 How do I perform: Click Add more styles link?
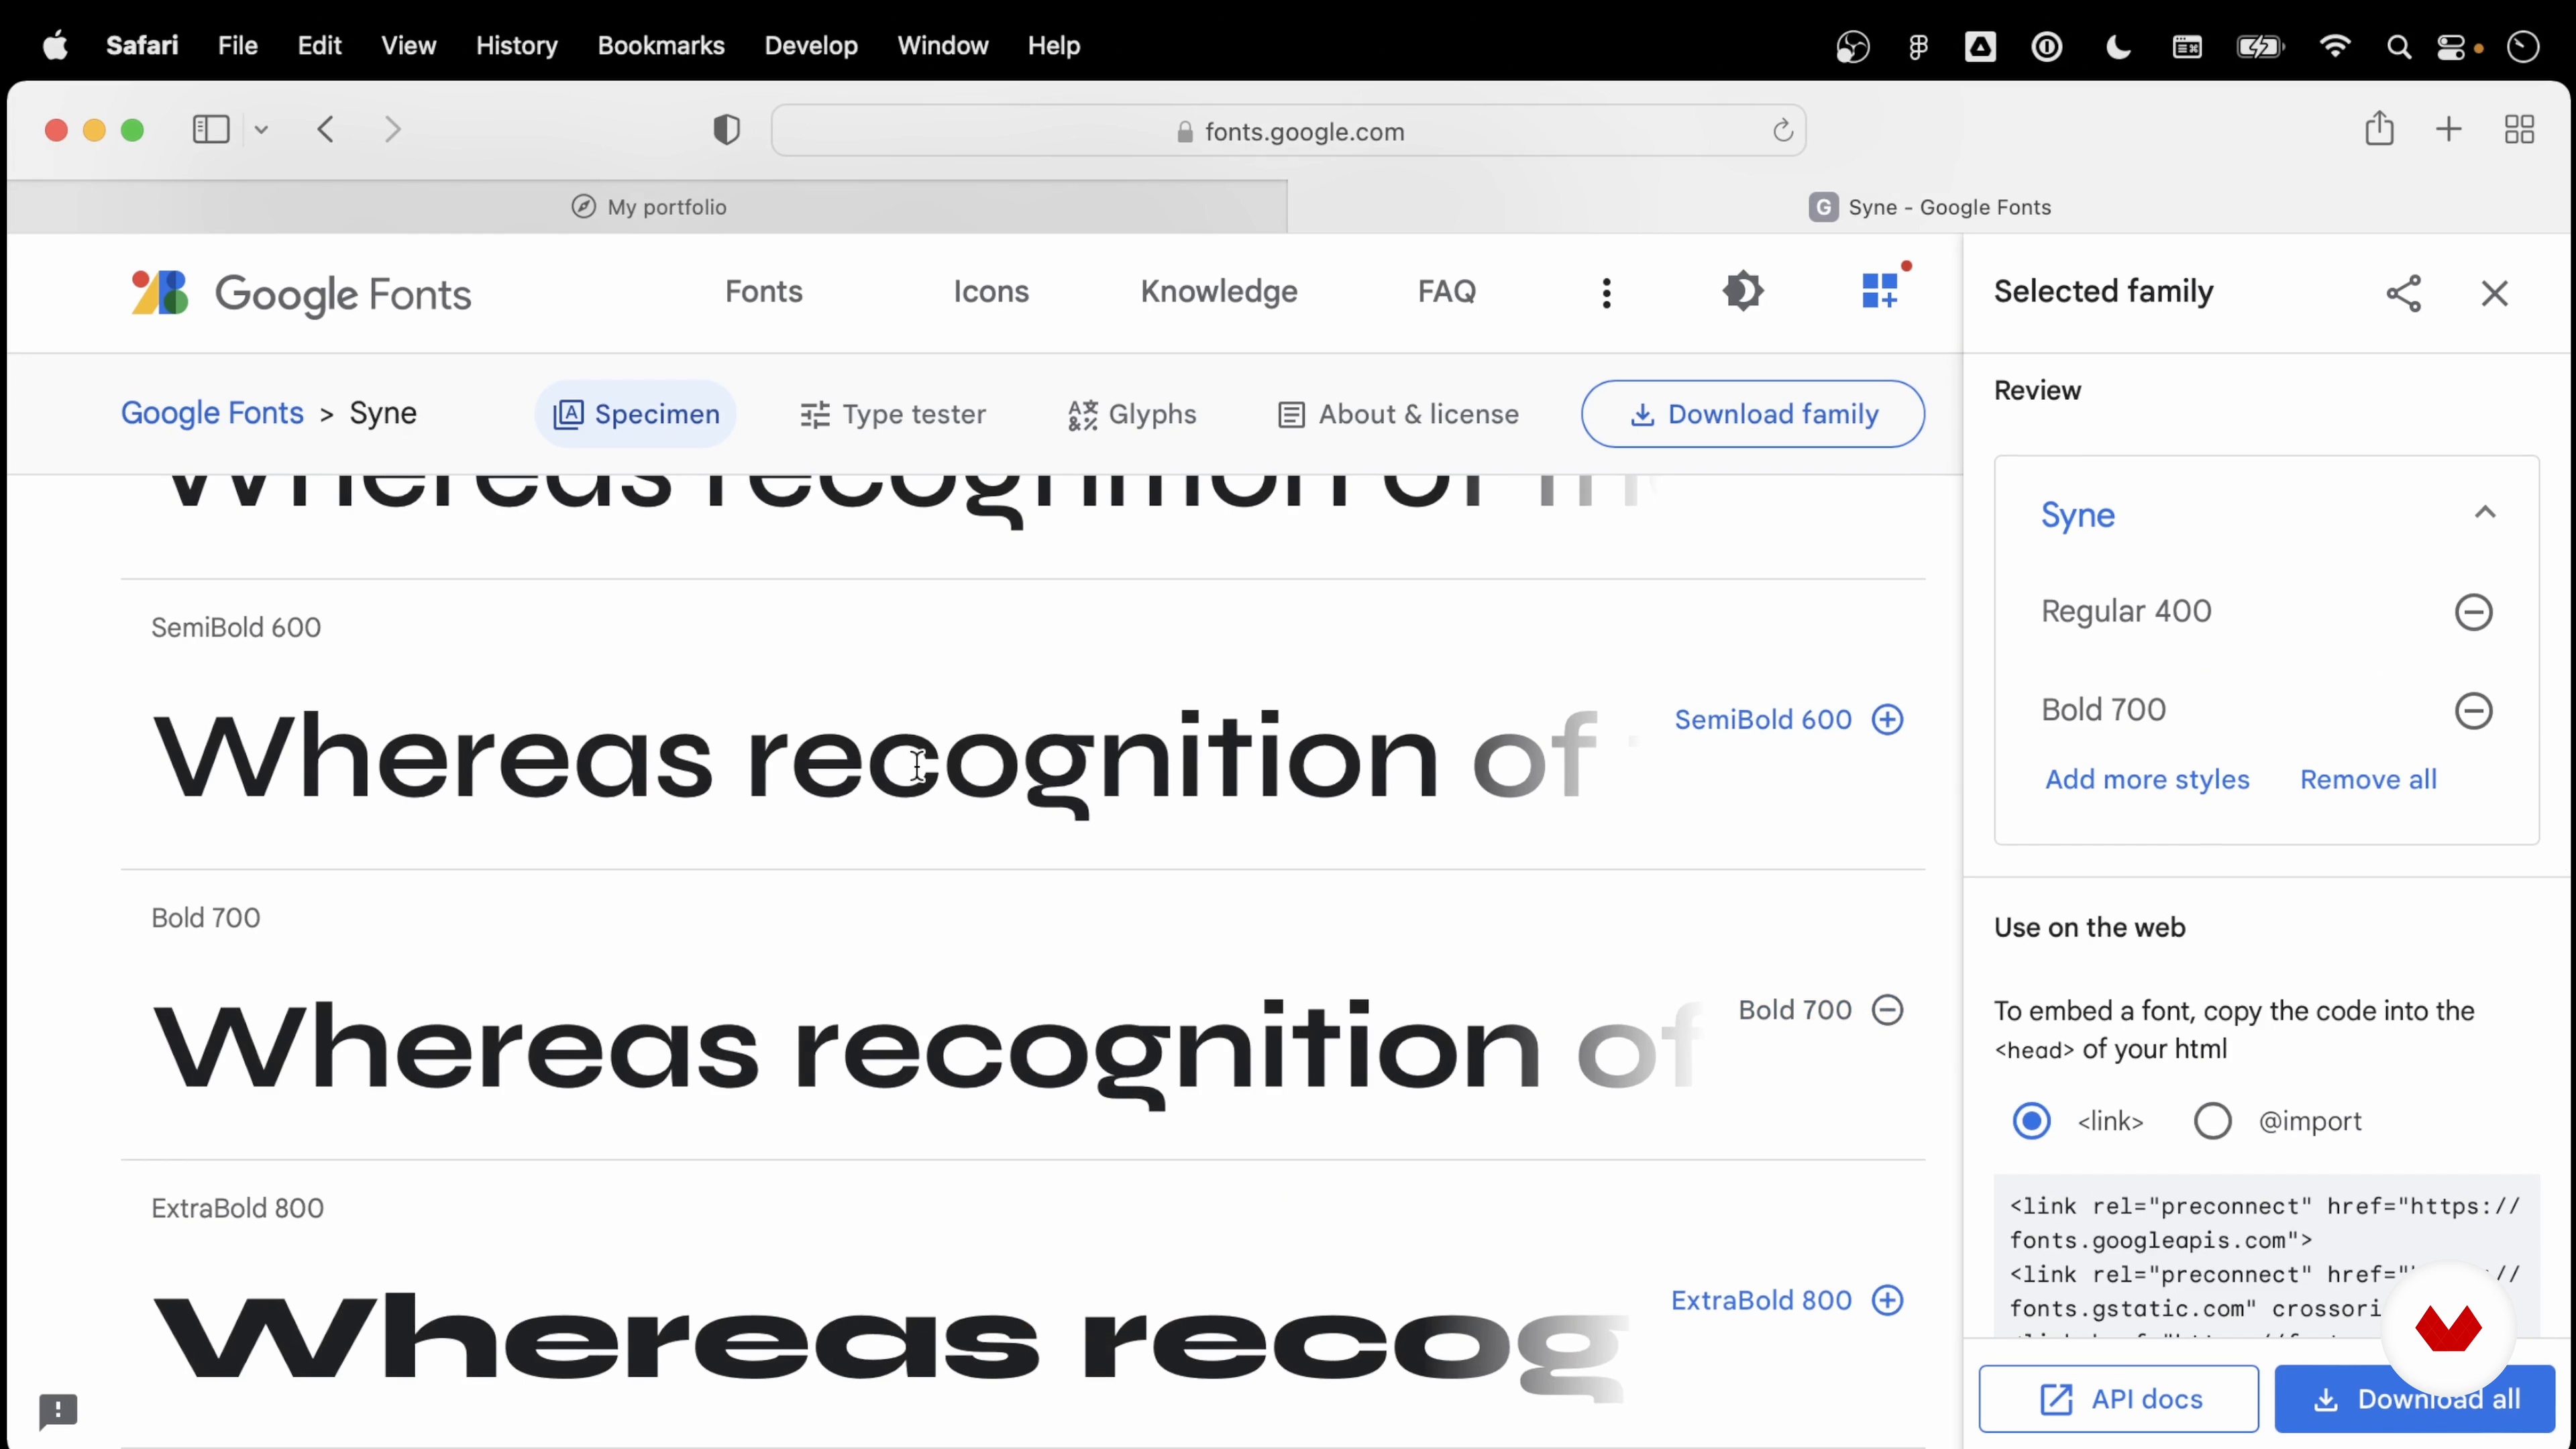2147,779
